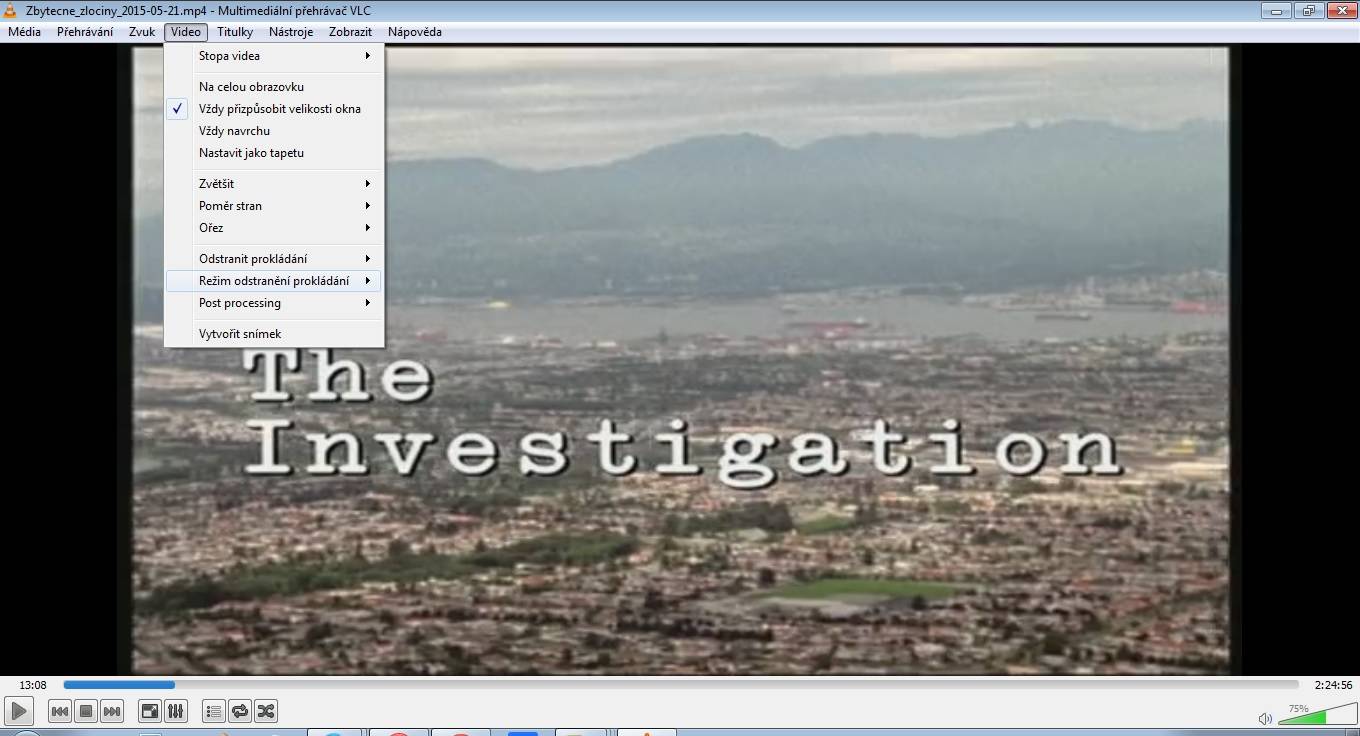The image size is (1360, 736).
Task: Select Vytvořit snímek to take snapshot
Action: [x=274, y=334]
